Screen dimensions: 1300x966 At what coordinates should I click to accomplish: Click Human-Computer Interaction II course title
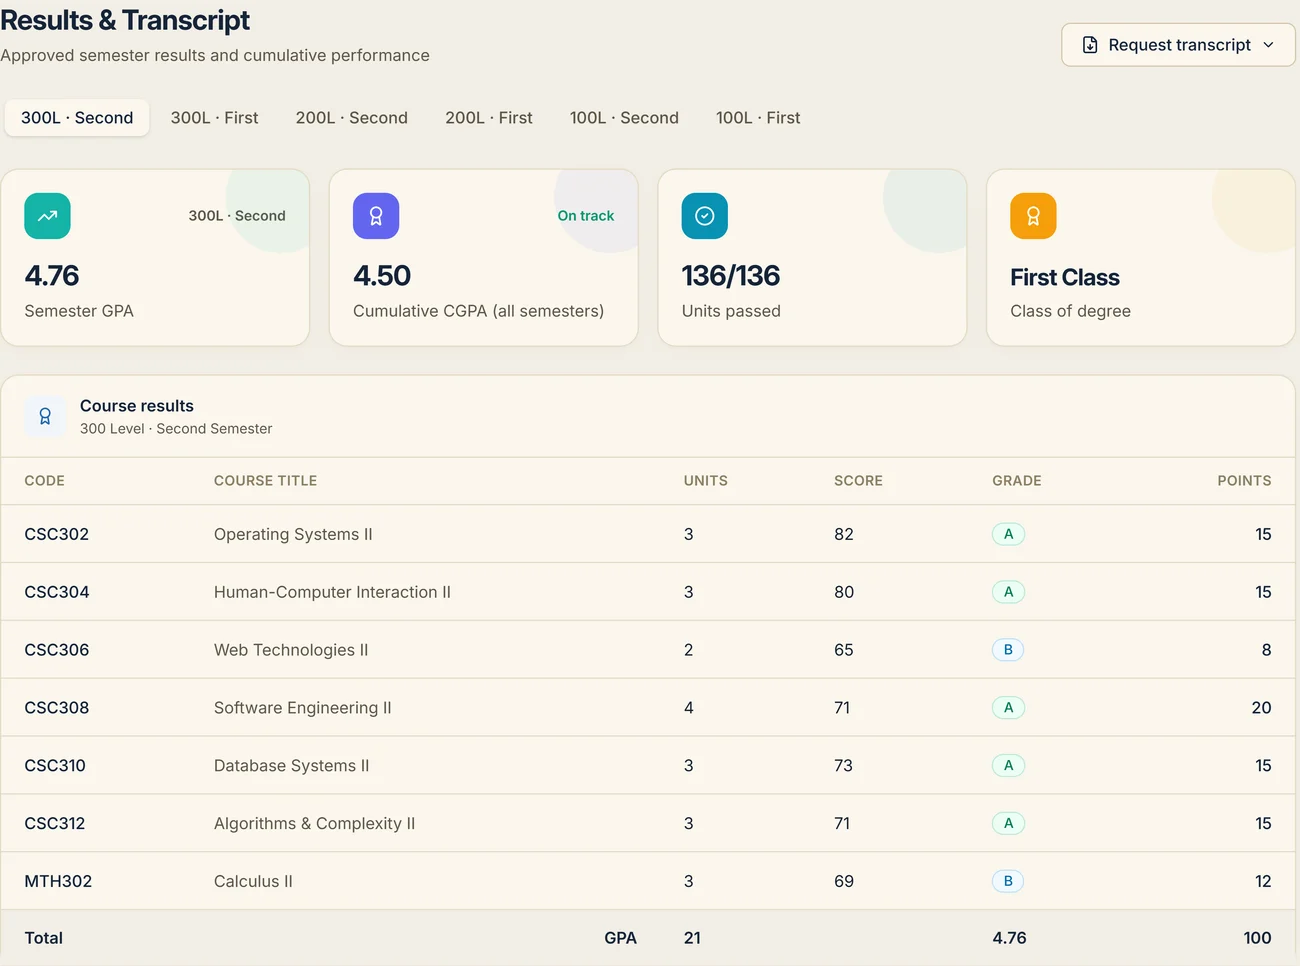click(332, 592)
